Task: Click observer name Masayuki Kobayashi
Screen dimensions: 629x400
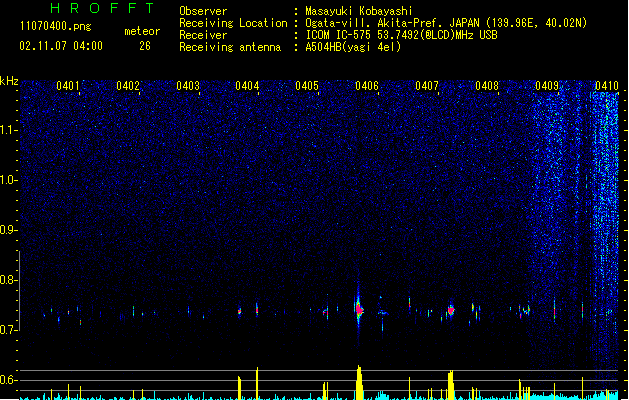Action: pyautogui.click(x=358, y=11)
